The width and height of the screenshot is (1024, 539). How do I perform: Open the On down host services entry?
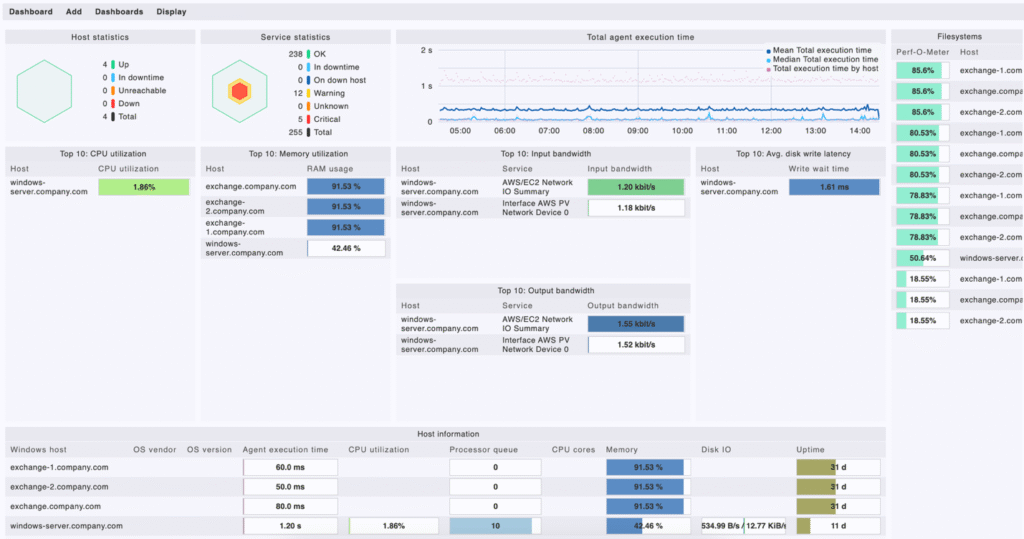coord(332,80)
